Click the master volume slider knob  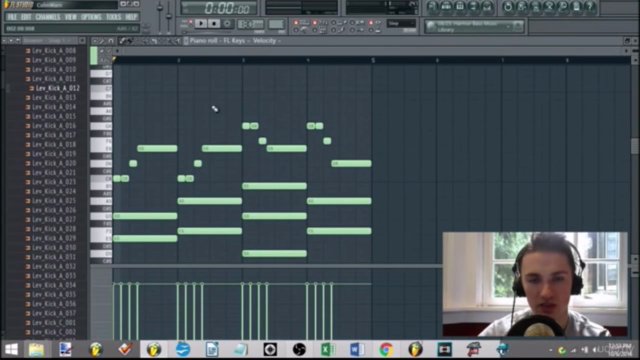(160, 8)
